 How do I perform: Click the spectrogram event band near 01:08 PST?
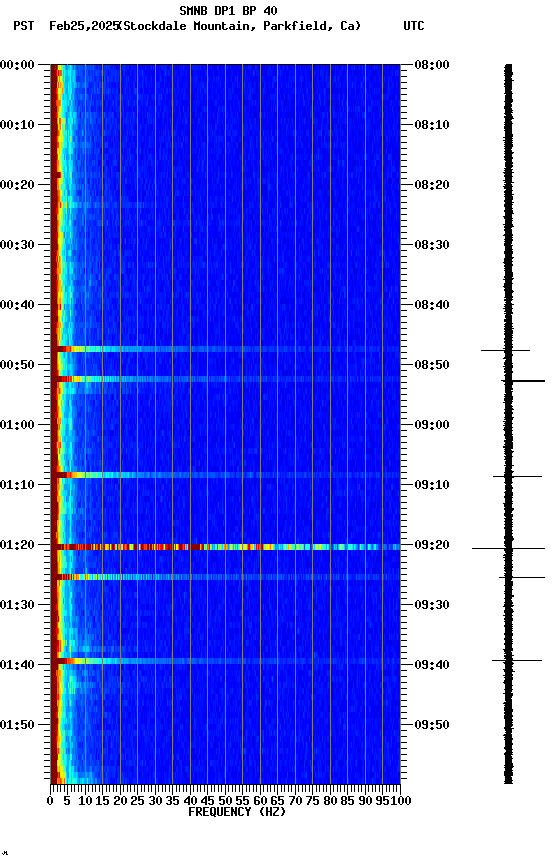pos(225,475)
